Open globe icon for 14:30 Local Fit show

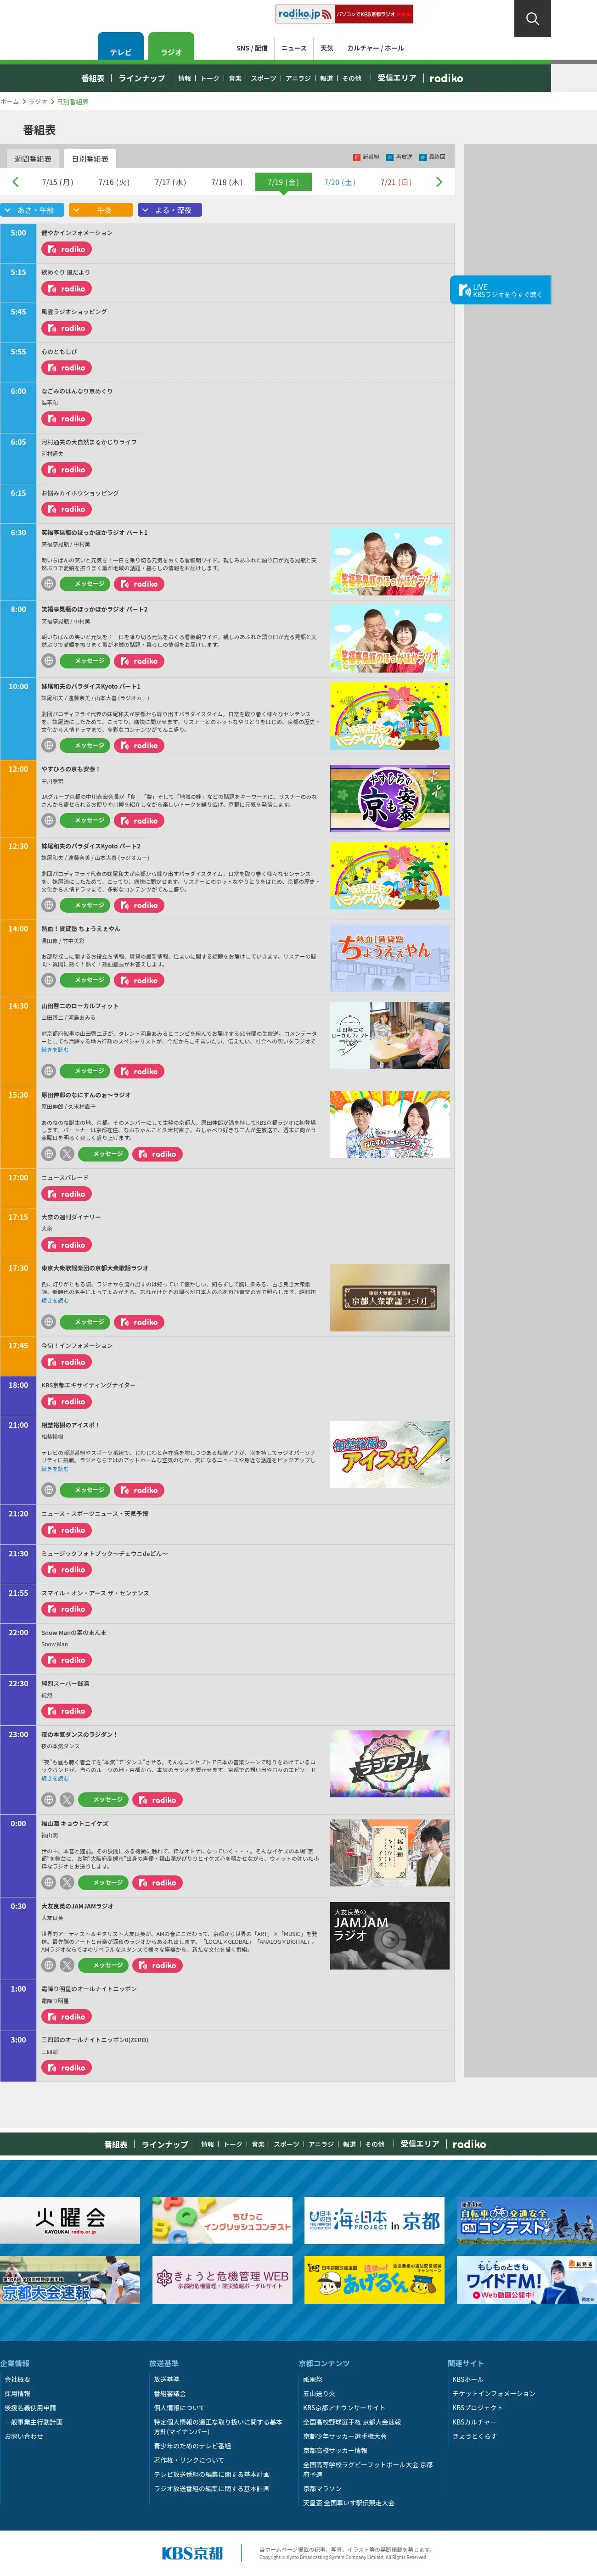48,1071
